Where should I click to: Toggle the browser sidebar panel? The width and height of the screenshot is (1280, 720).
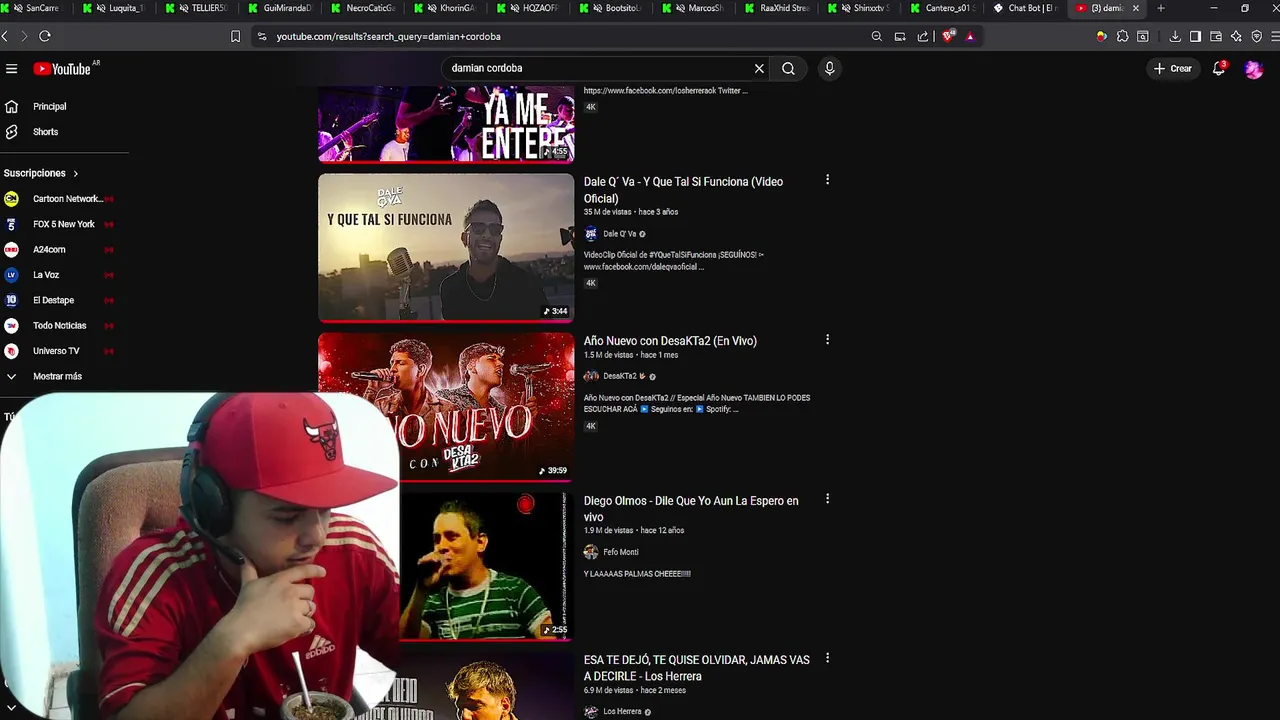(1195, 36)
